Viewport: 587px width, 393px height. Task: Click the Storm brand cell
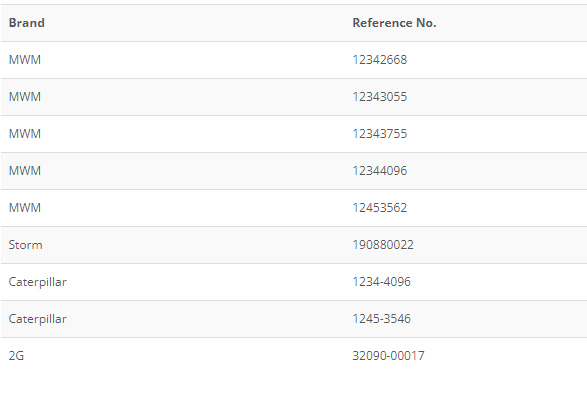pos(25,245)
